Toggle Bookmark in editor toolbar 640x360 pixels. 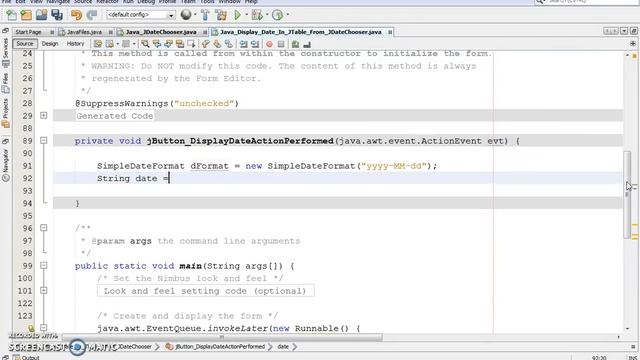pos(229,44)
